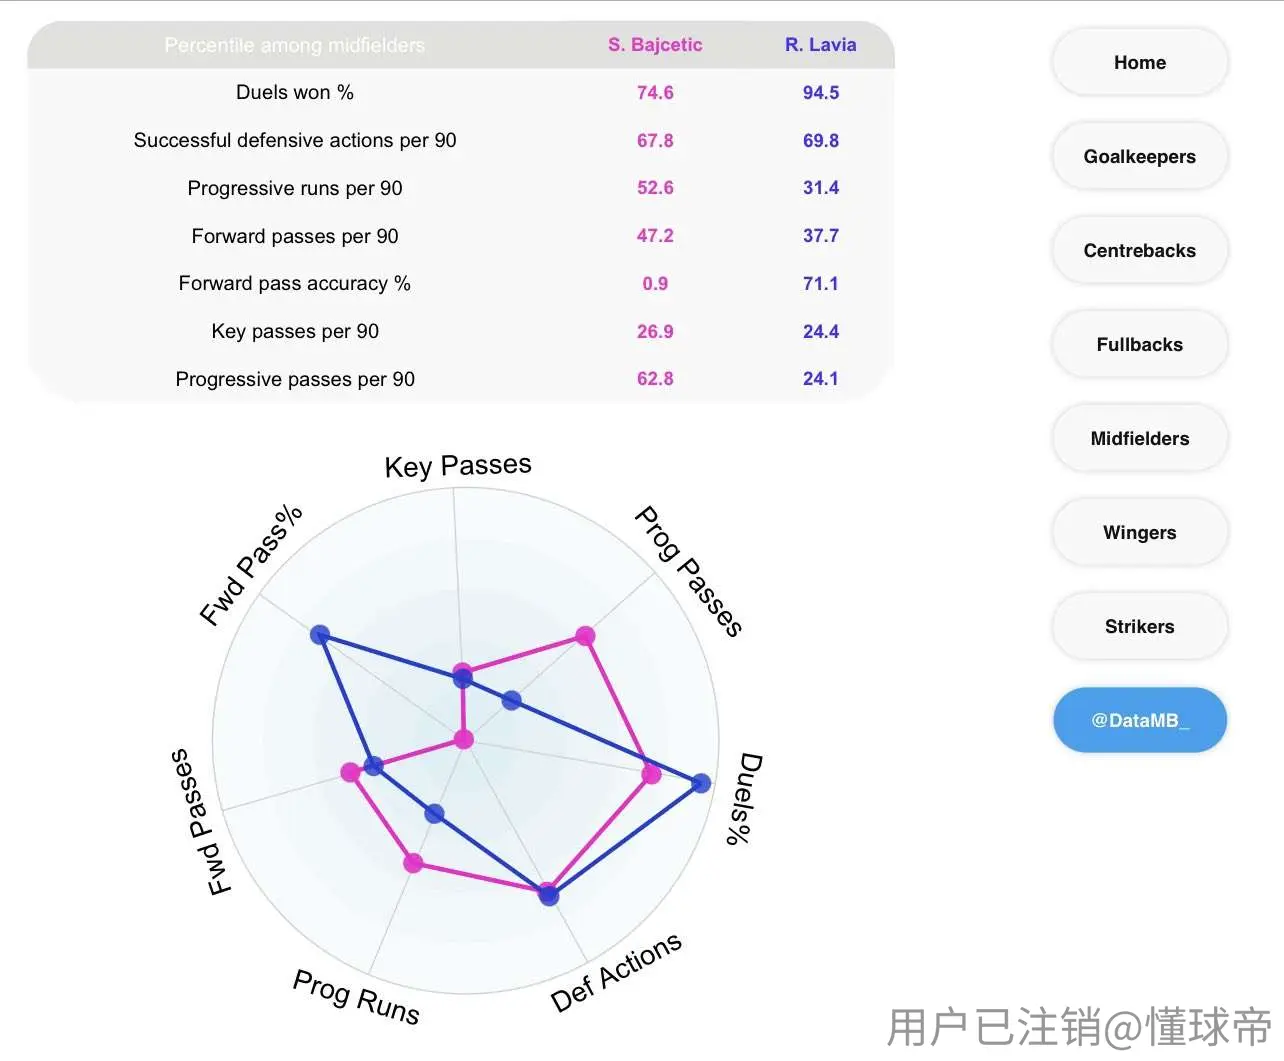Visit the @DataMB_ link button

click(1139, 720)
